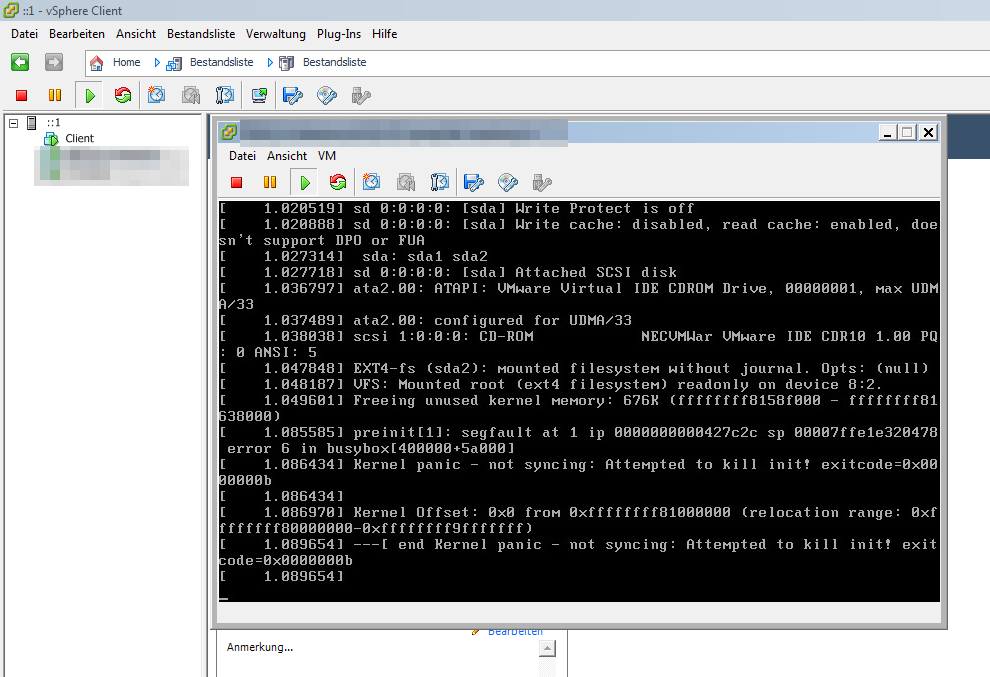
Task: Launch VM console from main toolbar
Action: click(259, 95)
